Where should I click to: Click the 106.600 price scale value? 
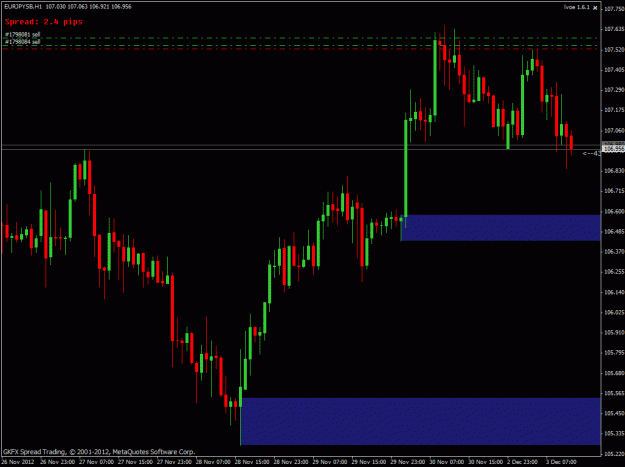click(614, 211)
